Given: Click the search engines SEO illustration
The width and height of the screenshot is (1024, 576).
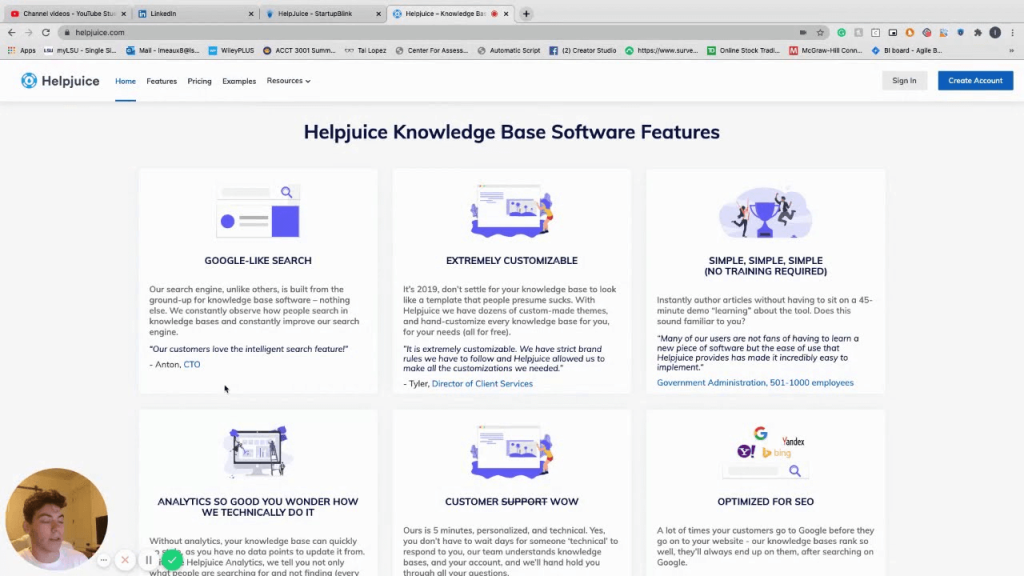Looking at the screenshot, I should click(765, 453).
